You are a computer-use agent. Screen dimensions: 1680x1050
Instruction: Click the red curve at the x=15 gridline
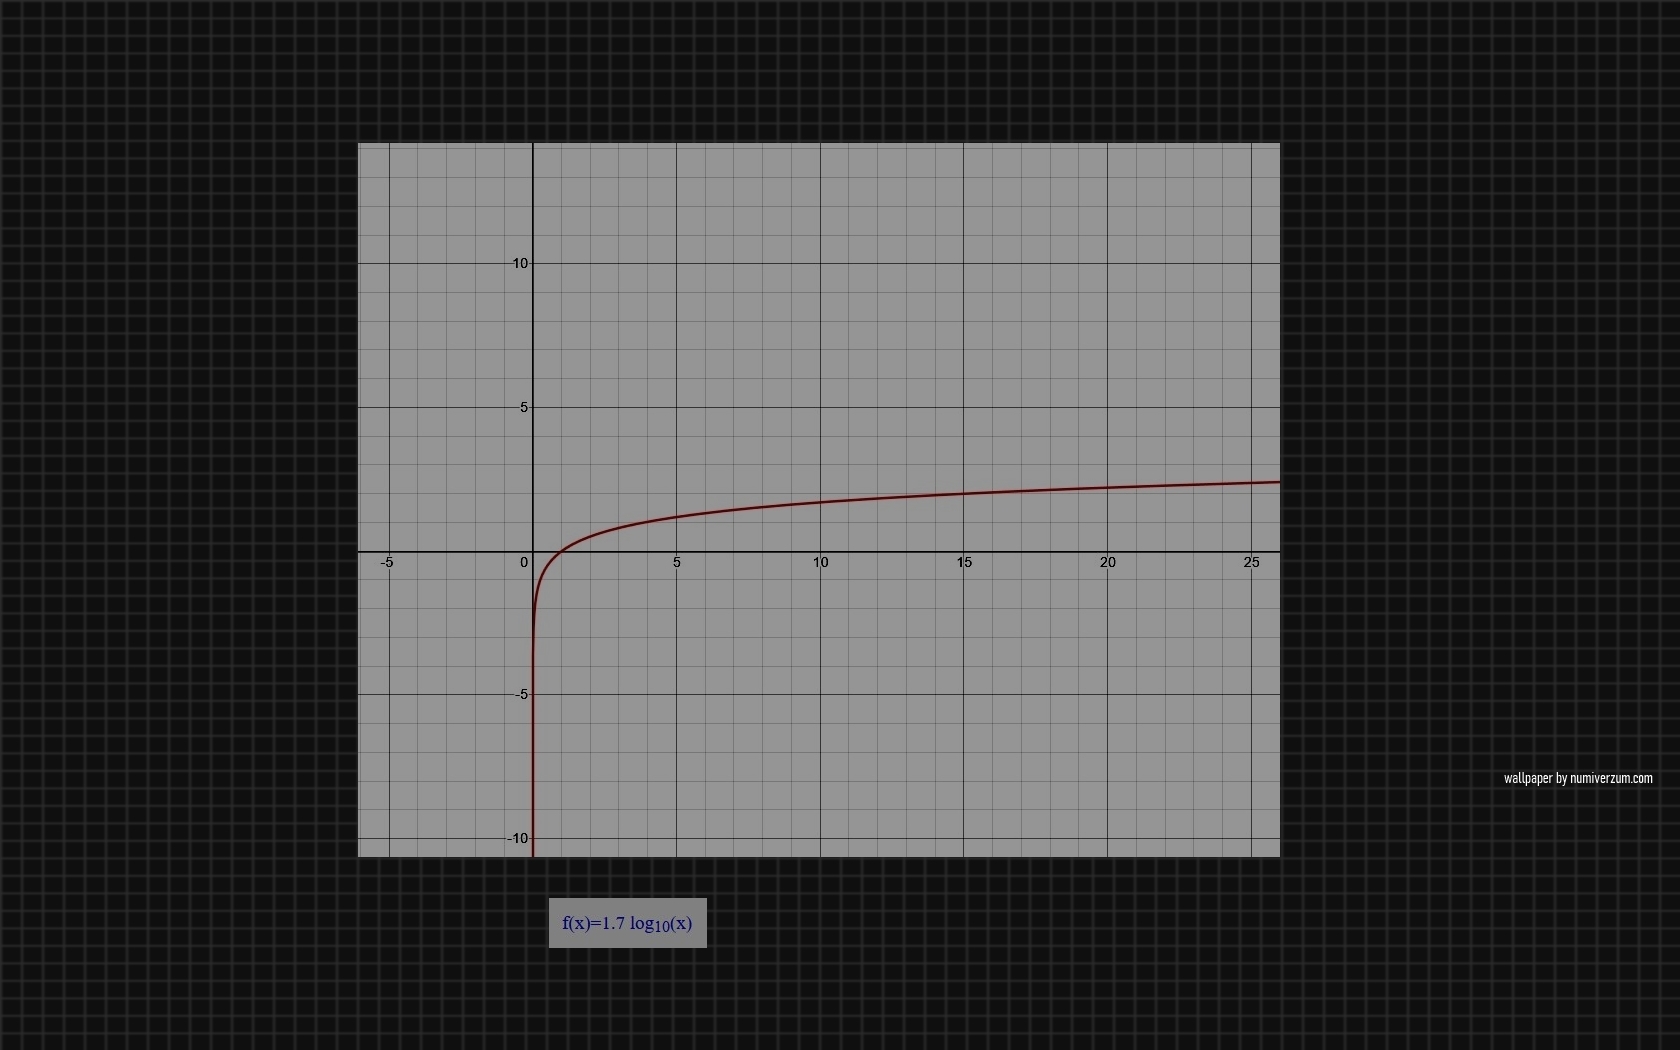point(964,494)
